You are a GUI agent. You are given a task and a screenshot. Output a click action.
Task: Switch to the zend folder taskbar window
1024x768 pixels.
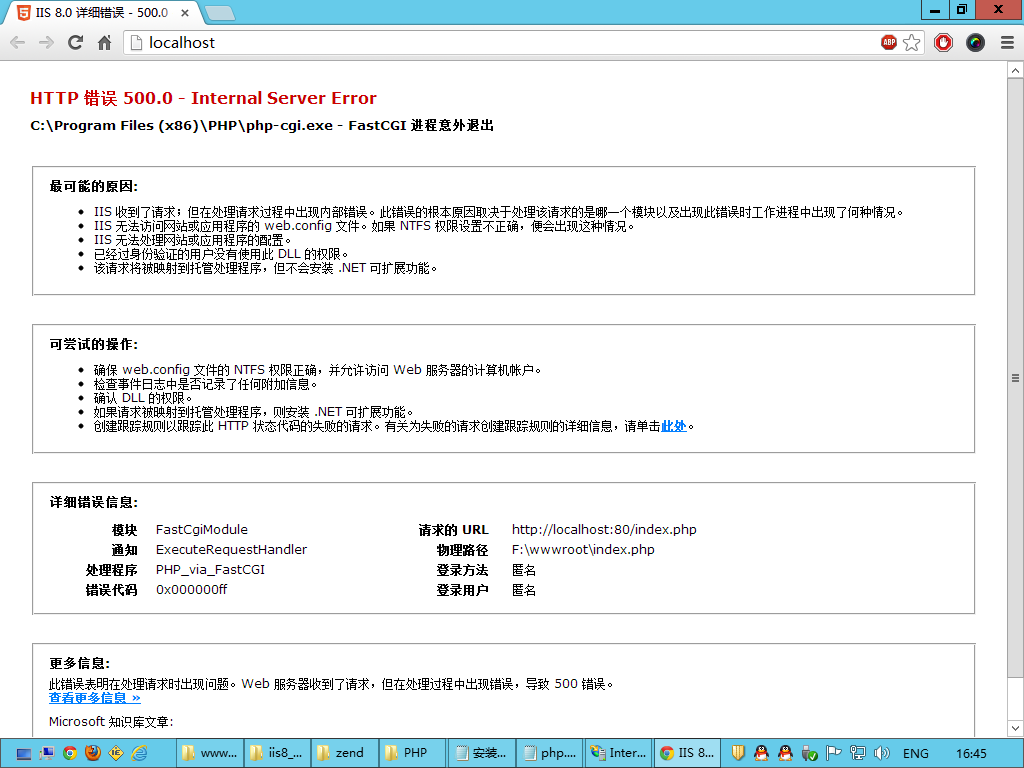[345, 753]
